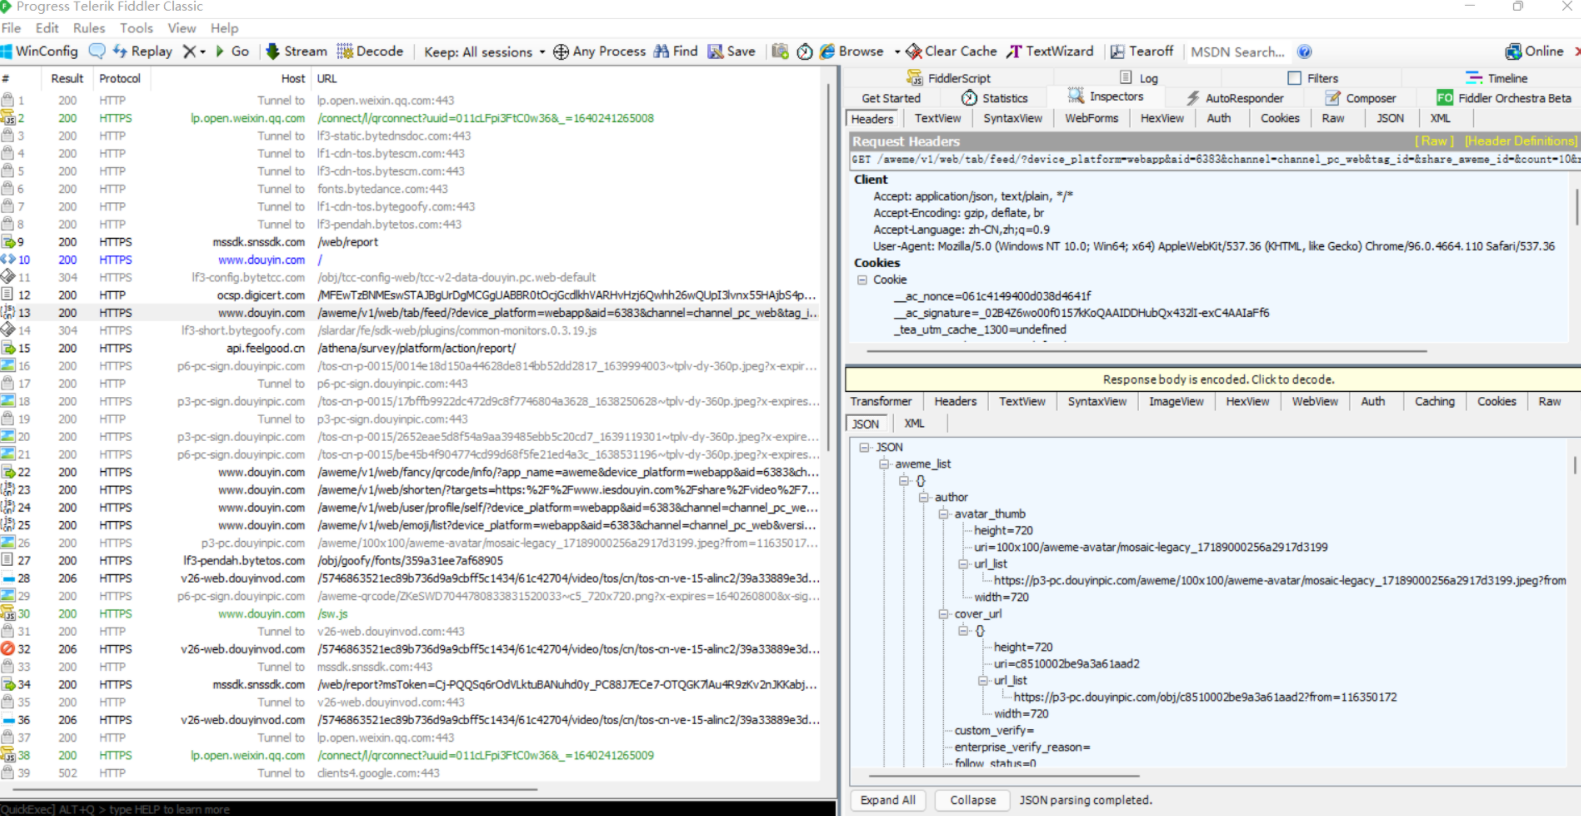Open the Browse dropdown arrow
The height and width of the screenshot is (816, 1581).
897,52
